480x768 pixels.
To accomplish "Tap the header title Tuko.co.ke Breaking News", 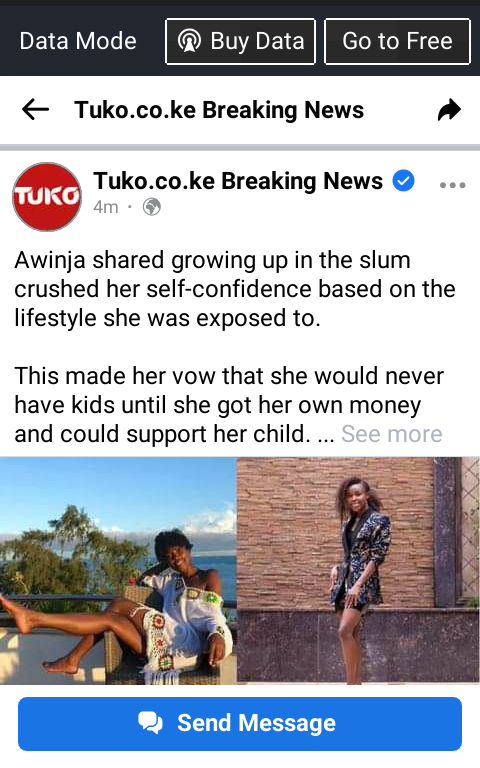I will (x=219, y=110).
